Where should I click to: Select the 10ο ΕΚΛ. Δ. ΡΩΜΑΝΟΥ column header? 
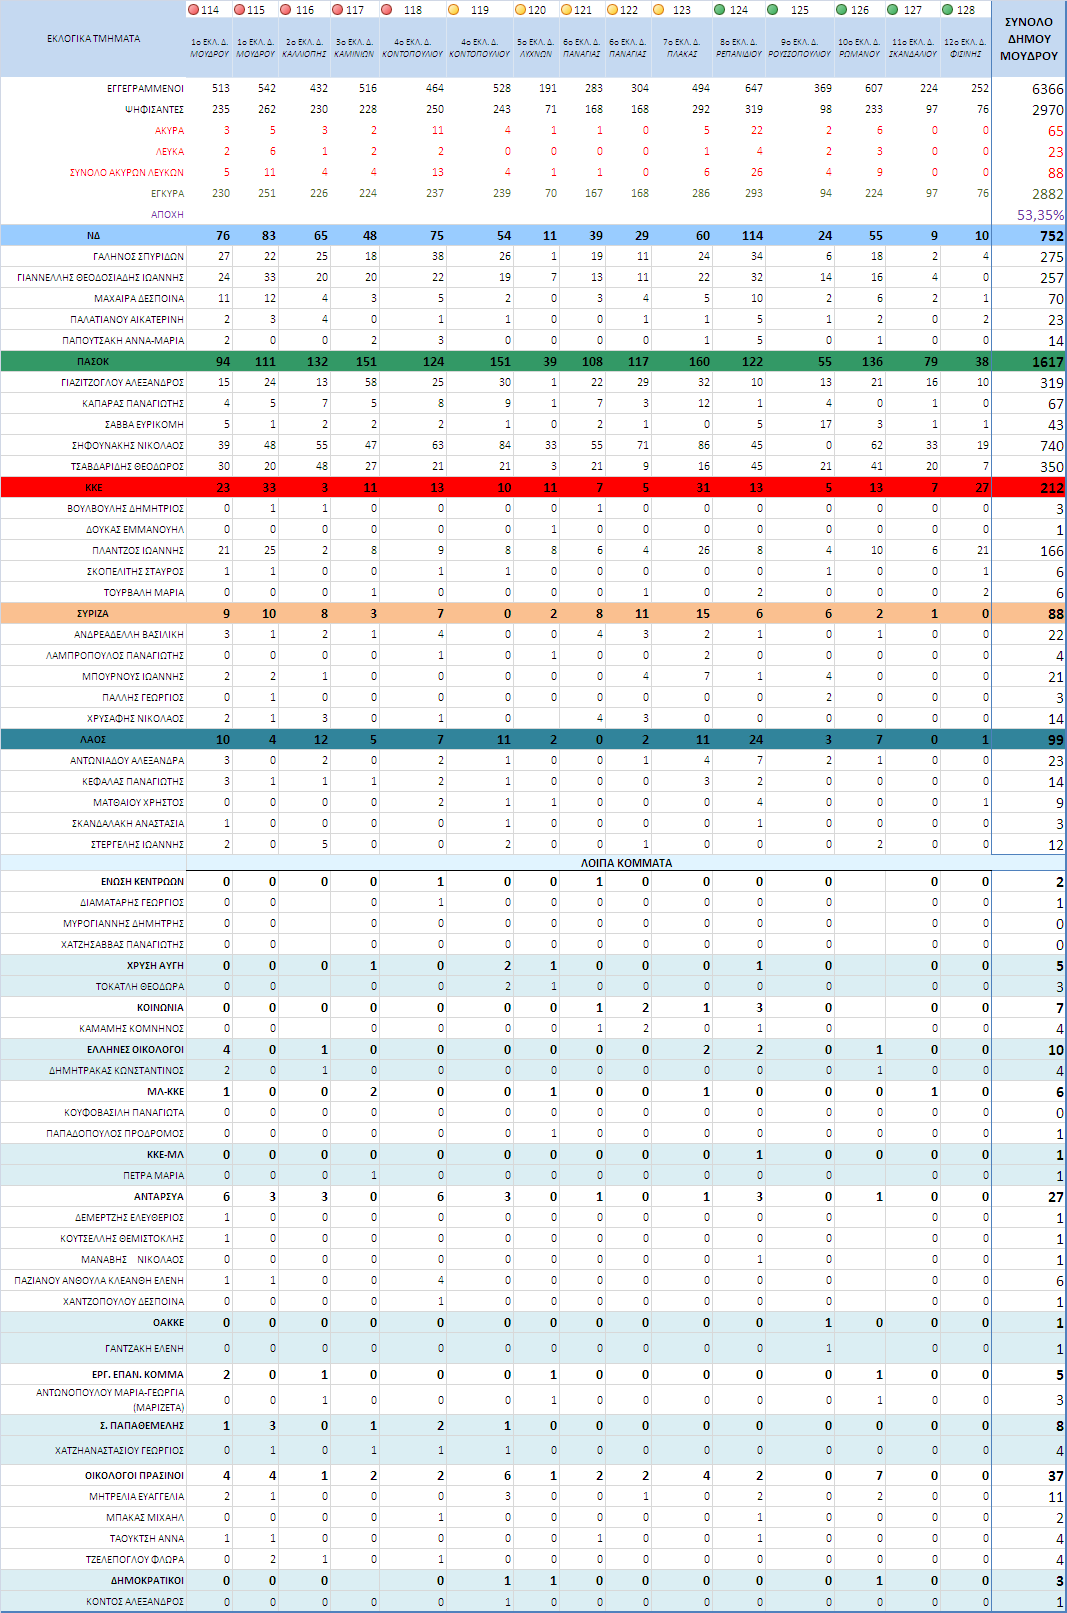860,48
